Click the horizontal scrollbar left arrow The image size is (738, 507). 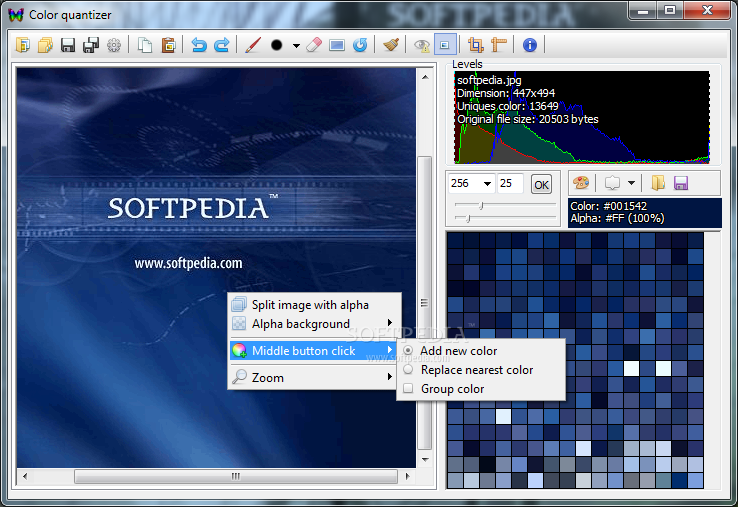tap(25, 476)
